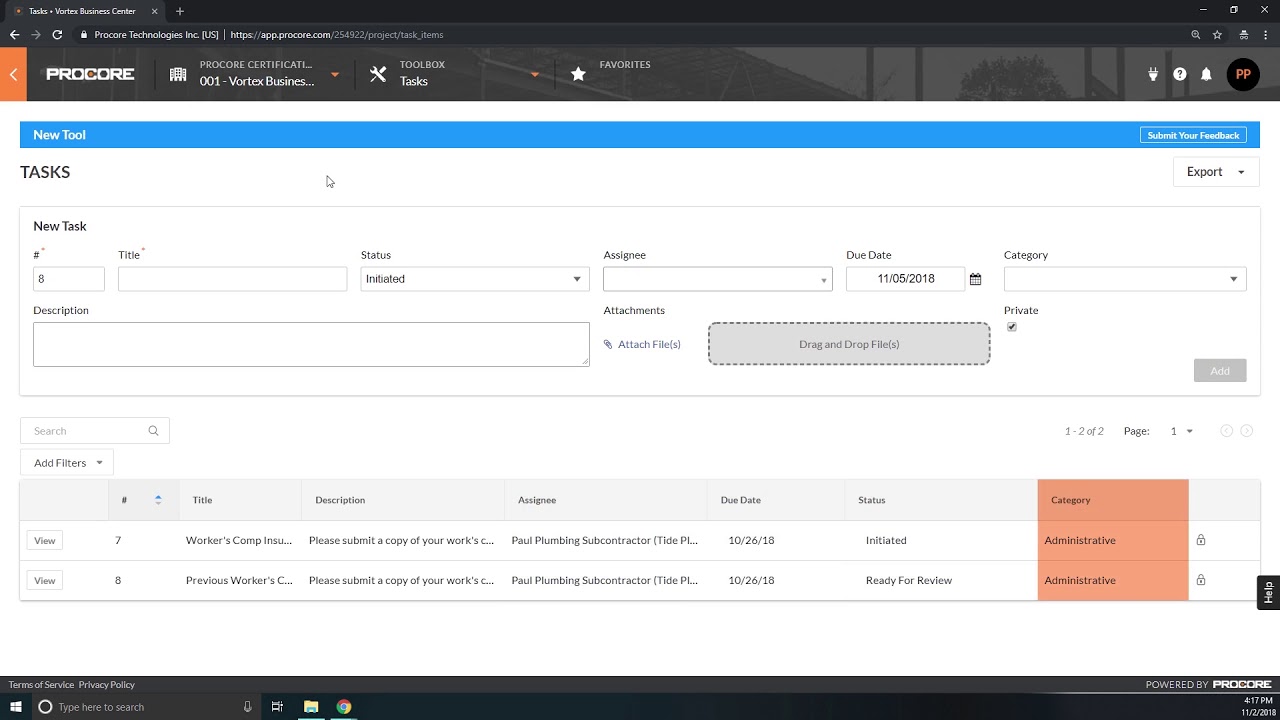
Task: Click the Title column header
Action: tap(202, 500)
